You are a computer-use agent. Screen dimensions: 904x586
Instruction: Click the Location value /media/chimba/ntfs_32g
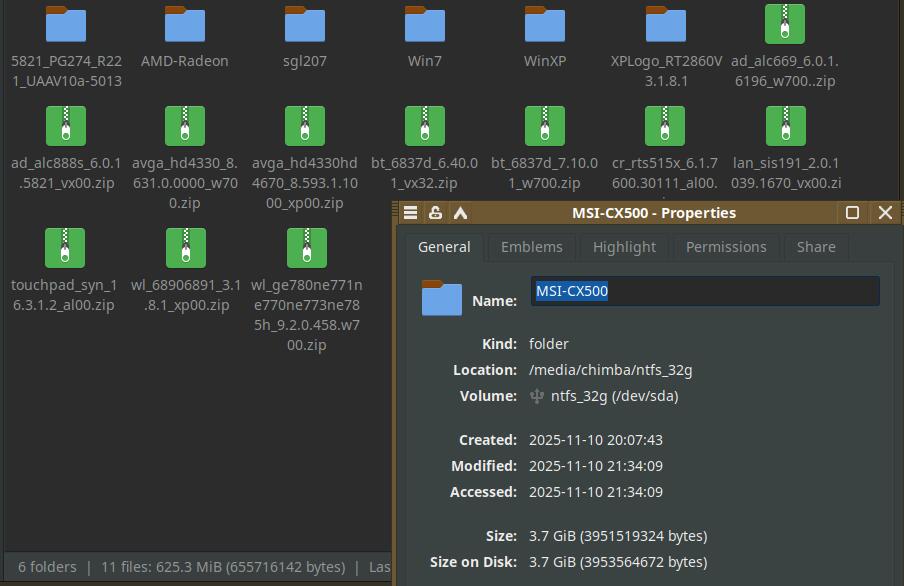(x=611, y=370)
